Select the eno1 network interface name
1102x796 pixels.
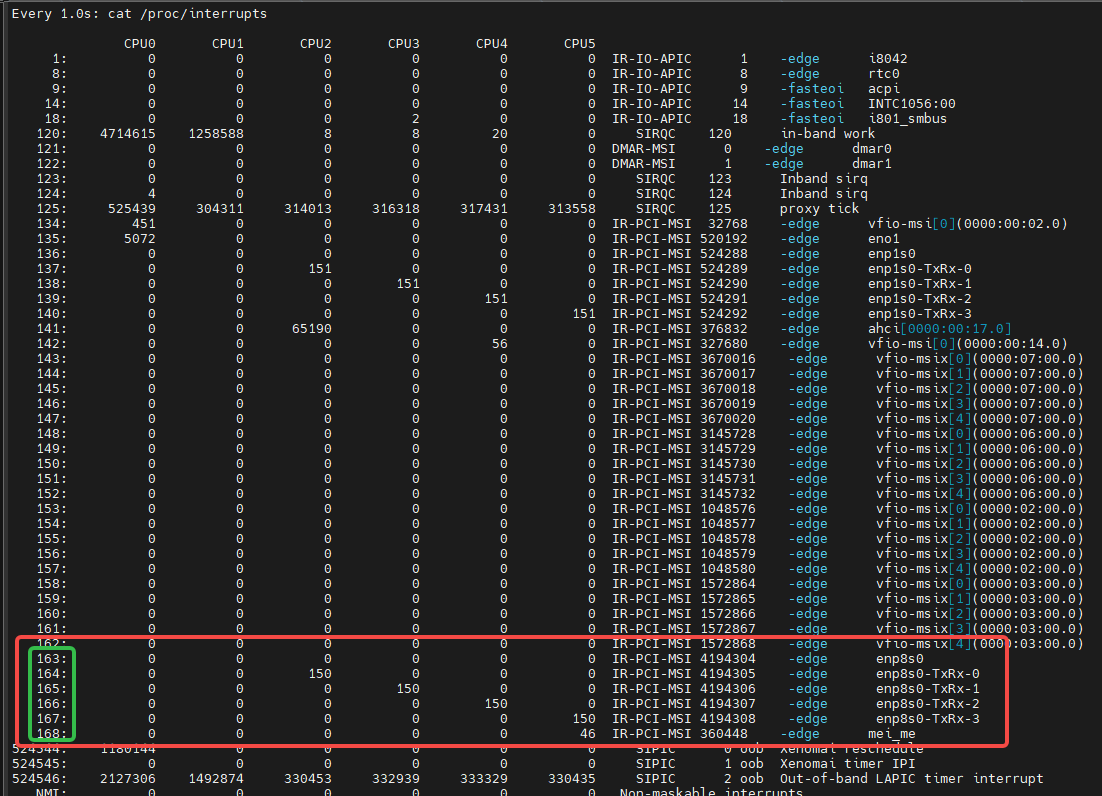(x=883, y=239)
